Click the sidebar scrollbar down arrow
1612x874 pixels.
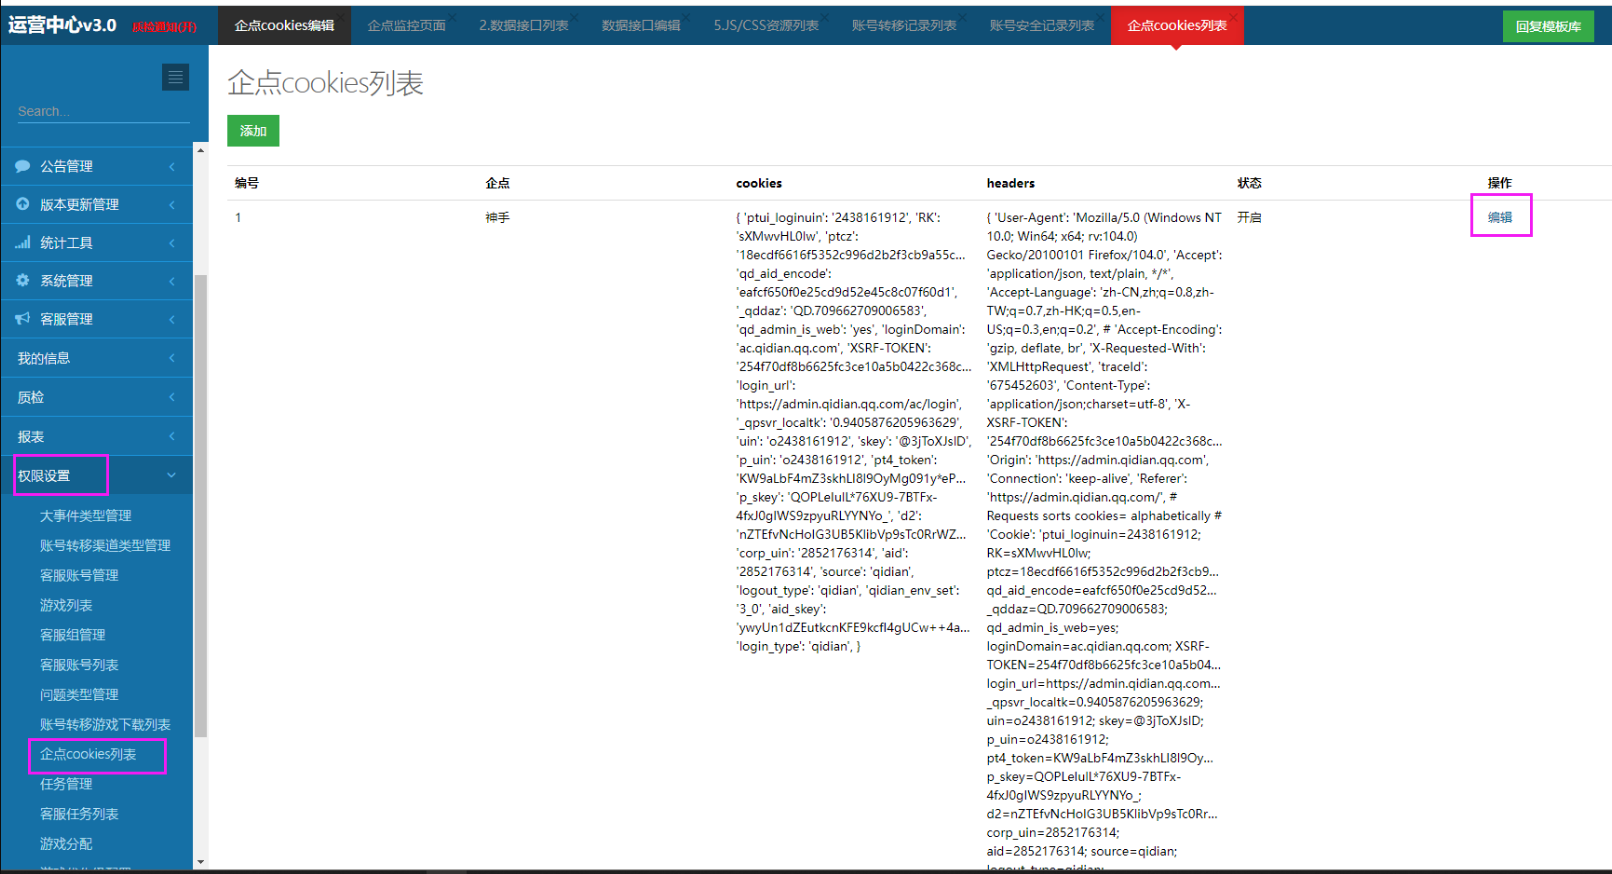coord(200,861)
